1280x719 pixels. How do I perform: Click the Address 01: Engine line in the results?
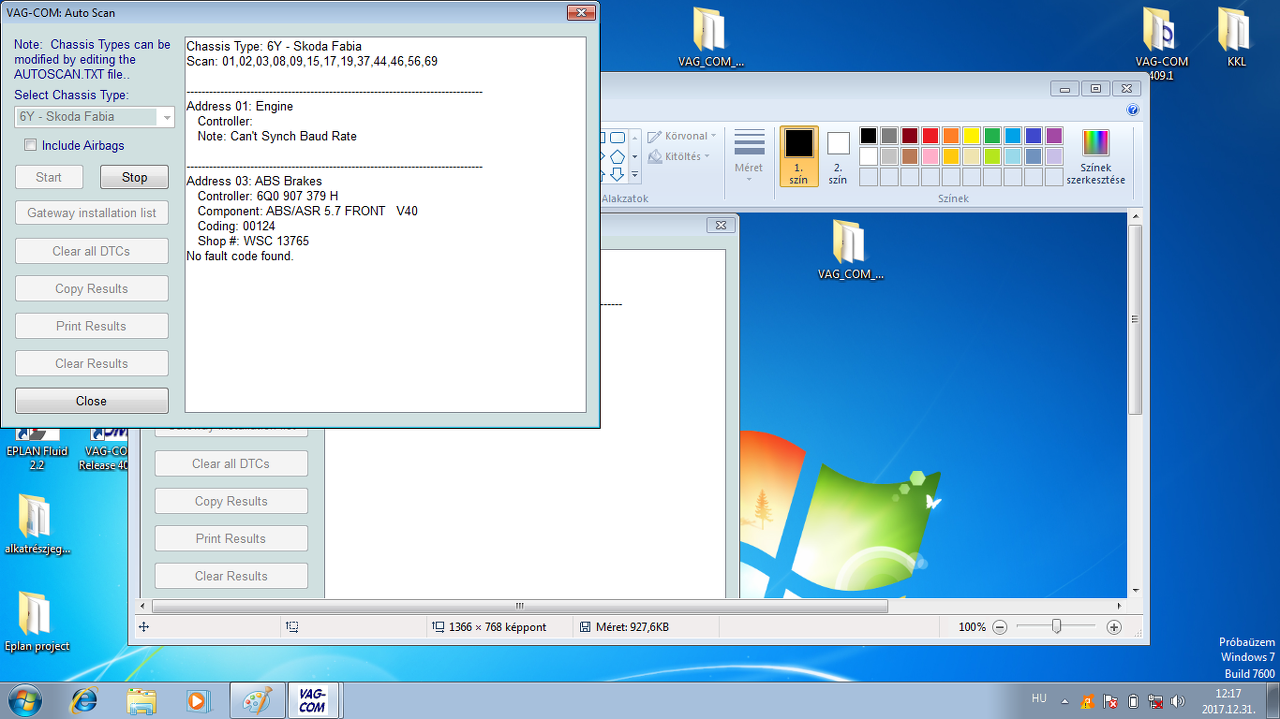[x=240, y=106]
